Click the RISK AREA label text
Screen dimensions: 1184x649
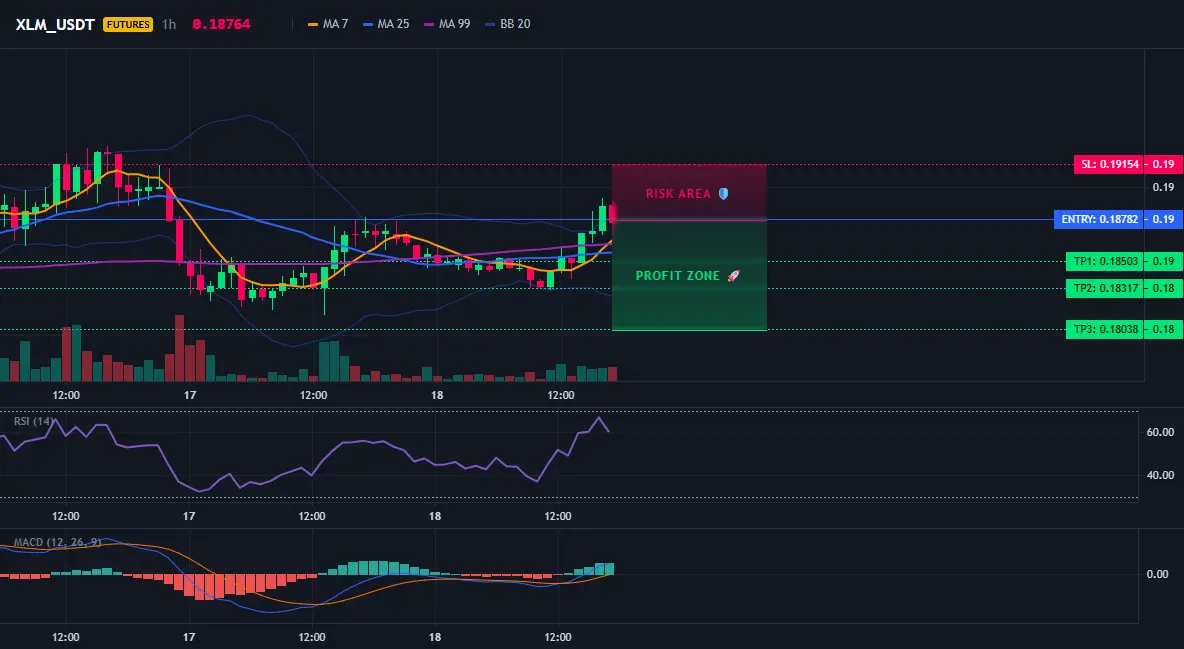point(678,193)
